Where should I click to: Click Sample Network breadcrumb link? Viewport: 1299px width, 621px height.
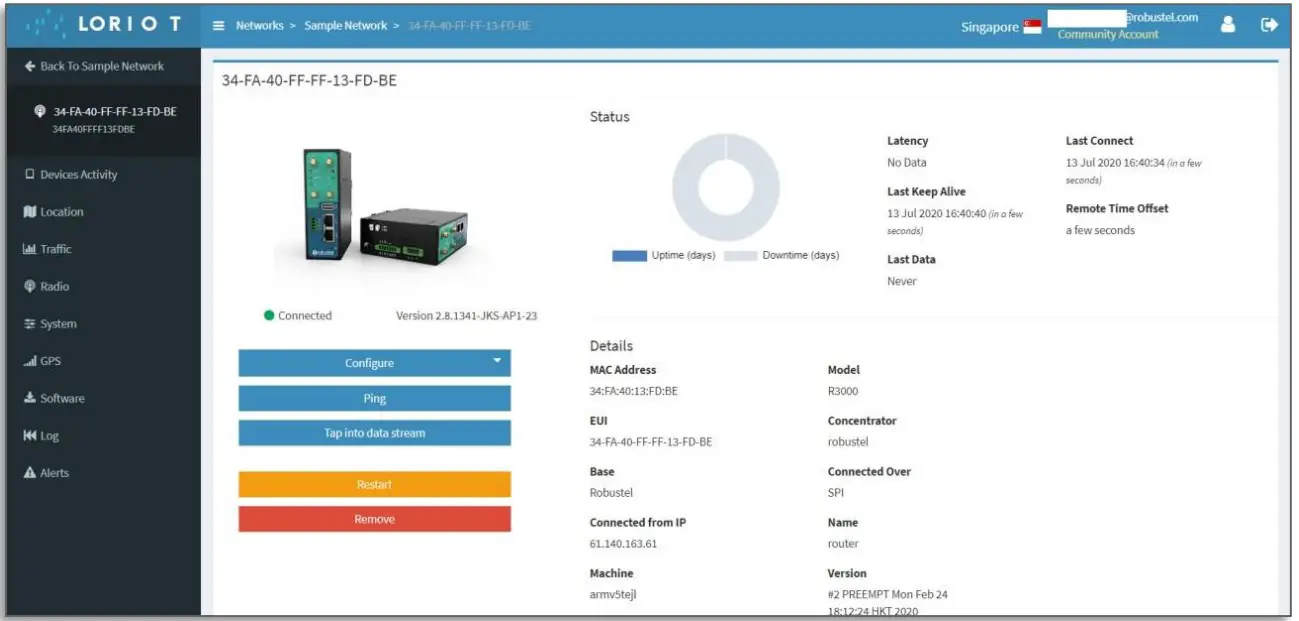coord(345,26)
